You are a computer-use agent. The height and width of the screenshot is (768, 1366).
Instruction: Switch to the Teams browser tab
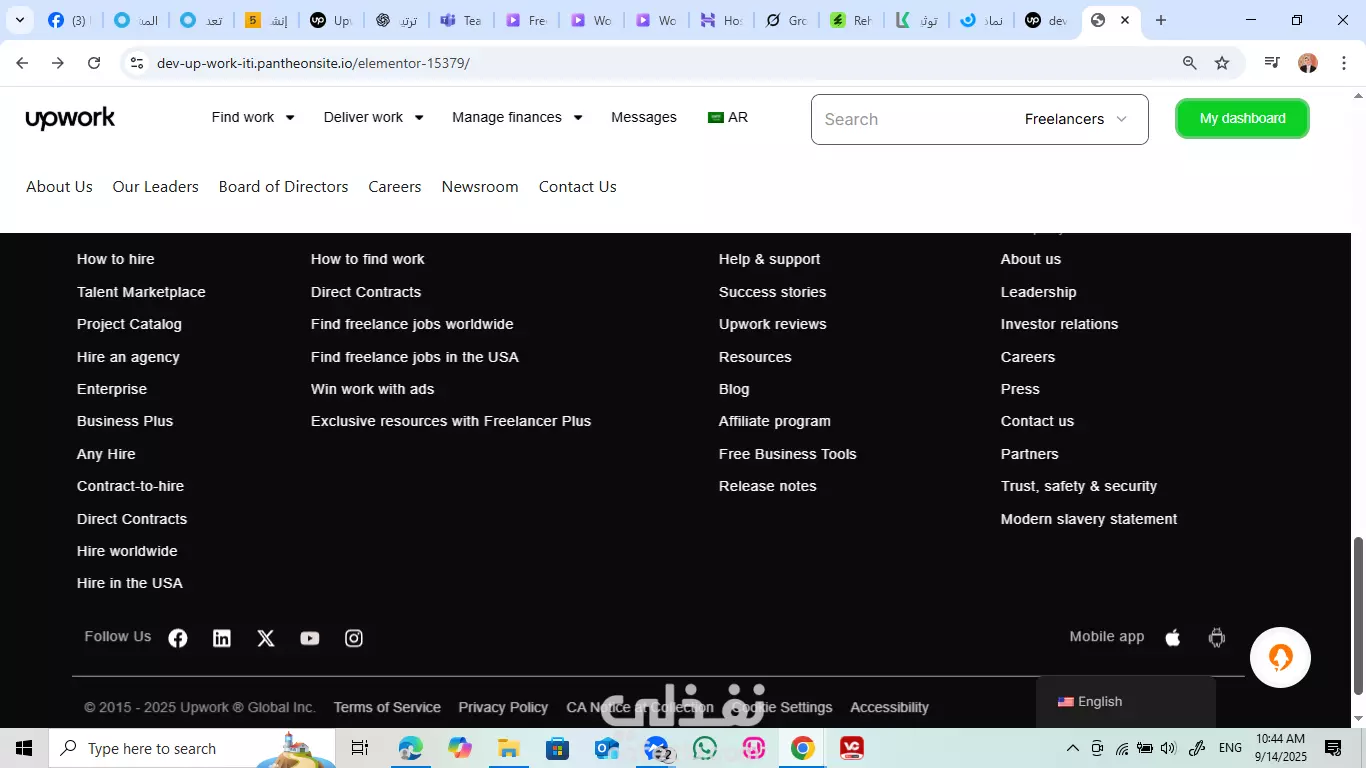[460, 20]
